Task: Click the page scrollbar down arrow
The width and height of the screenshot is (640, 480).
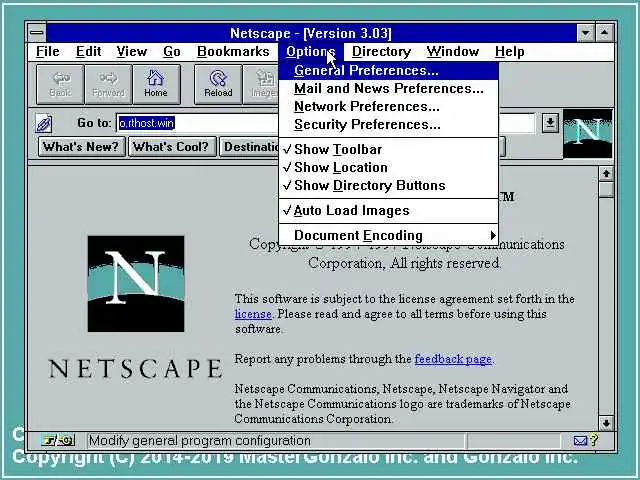Action: 606,423
